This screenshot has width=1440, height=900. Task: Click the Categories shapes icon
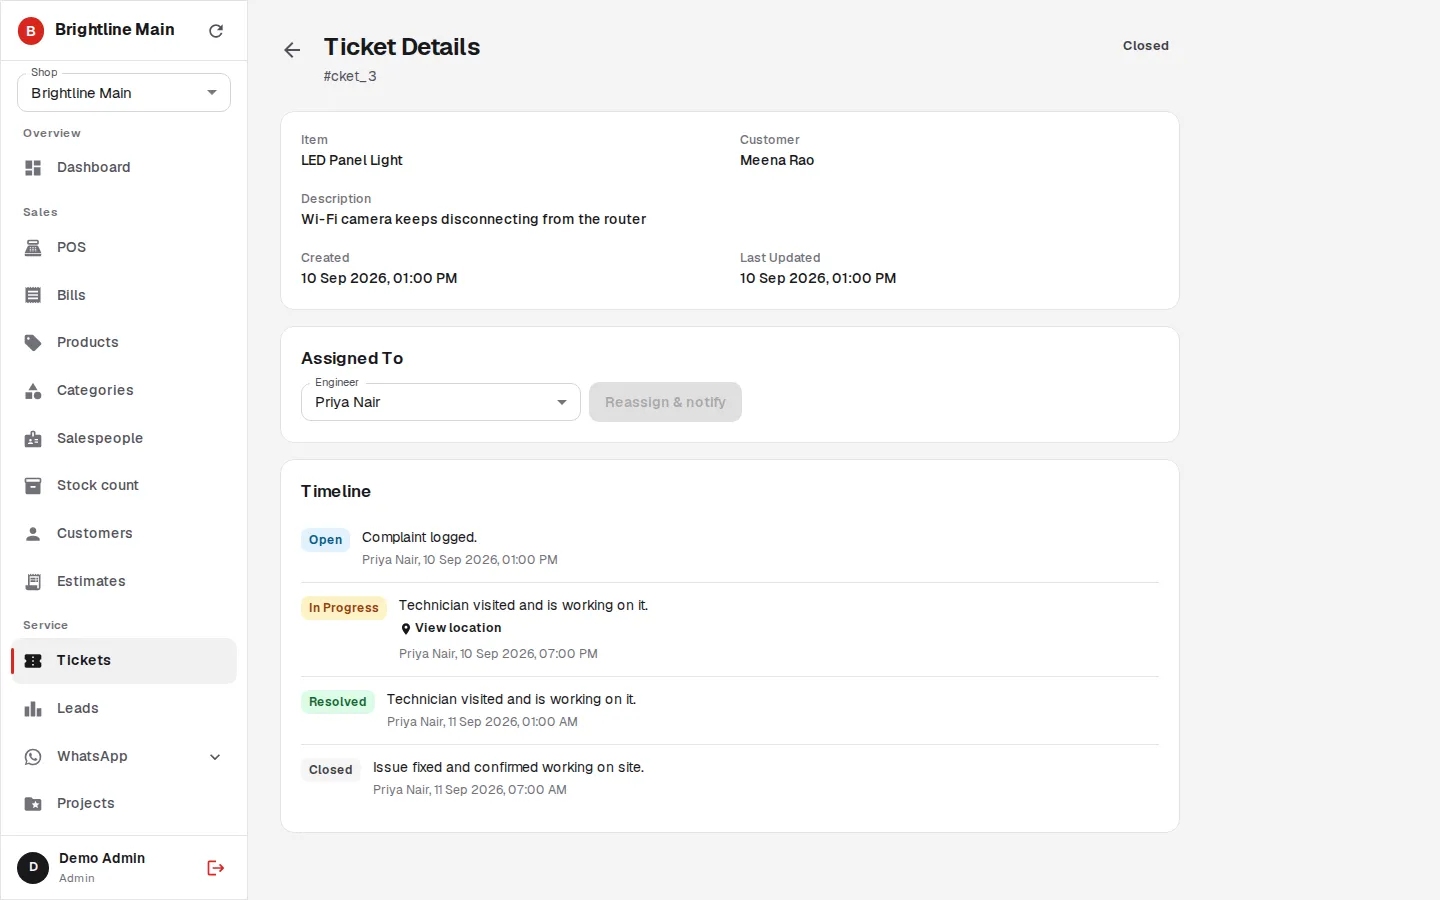[33, 391]
